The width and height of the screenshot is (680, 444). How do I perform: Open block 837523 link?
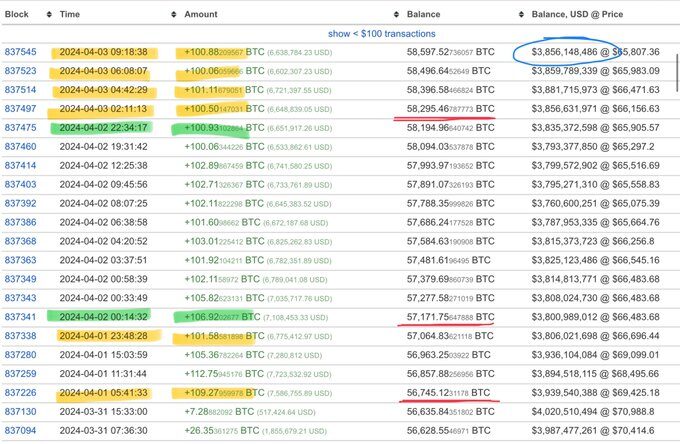(x=21, y=71)
